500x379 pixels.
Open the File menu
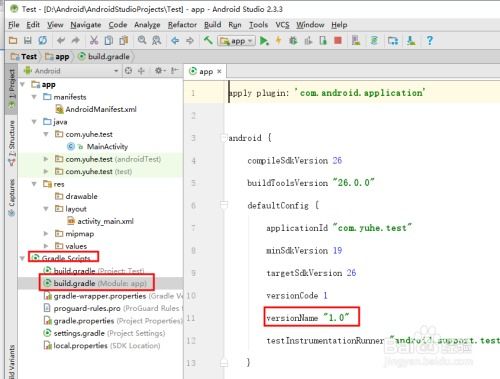pyautogui.click(x=14, y=25)
